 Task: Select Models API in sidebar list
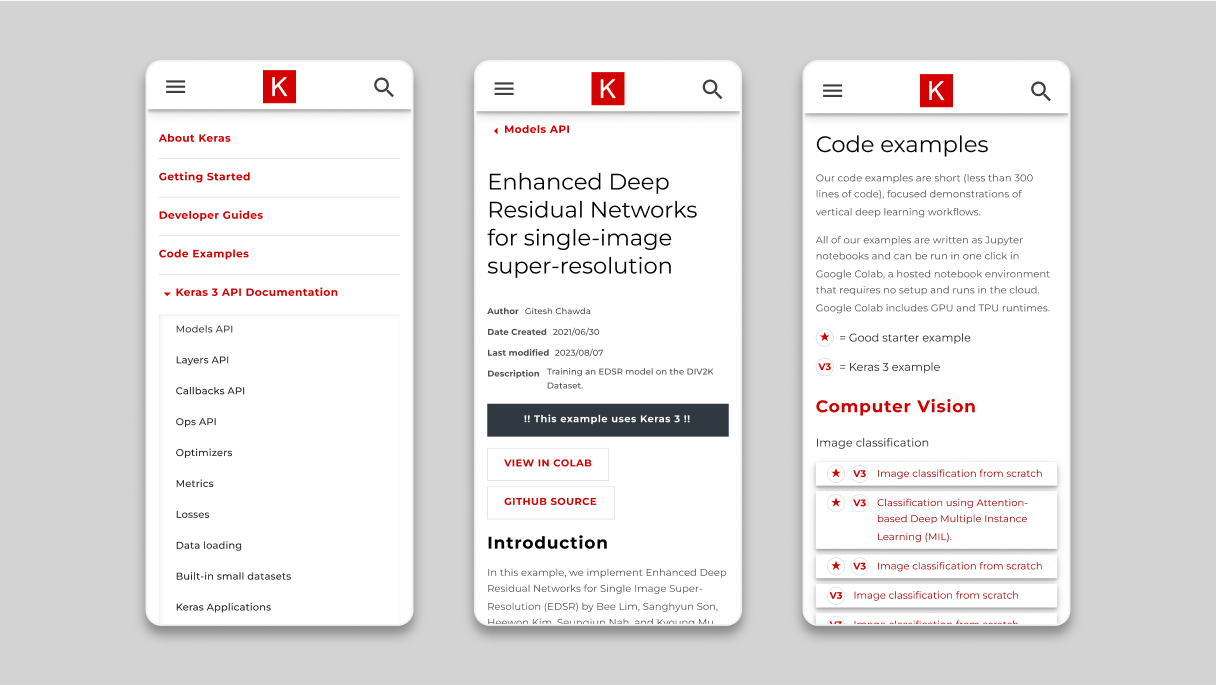pos(204,329)
